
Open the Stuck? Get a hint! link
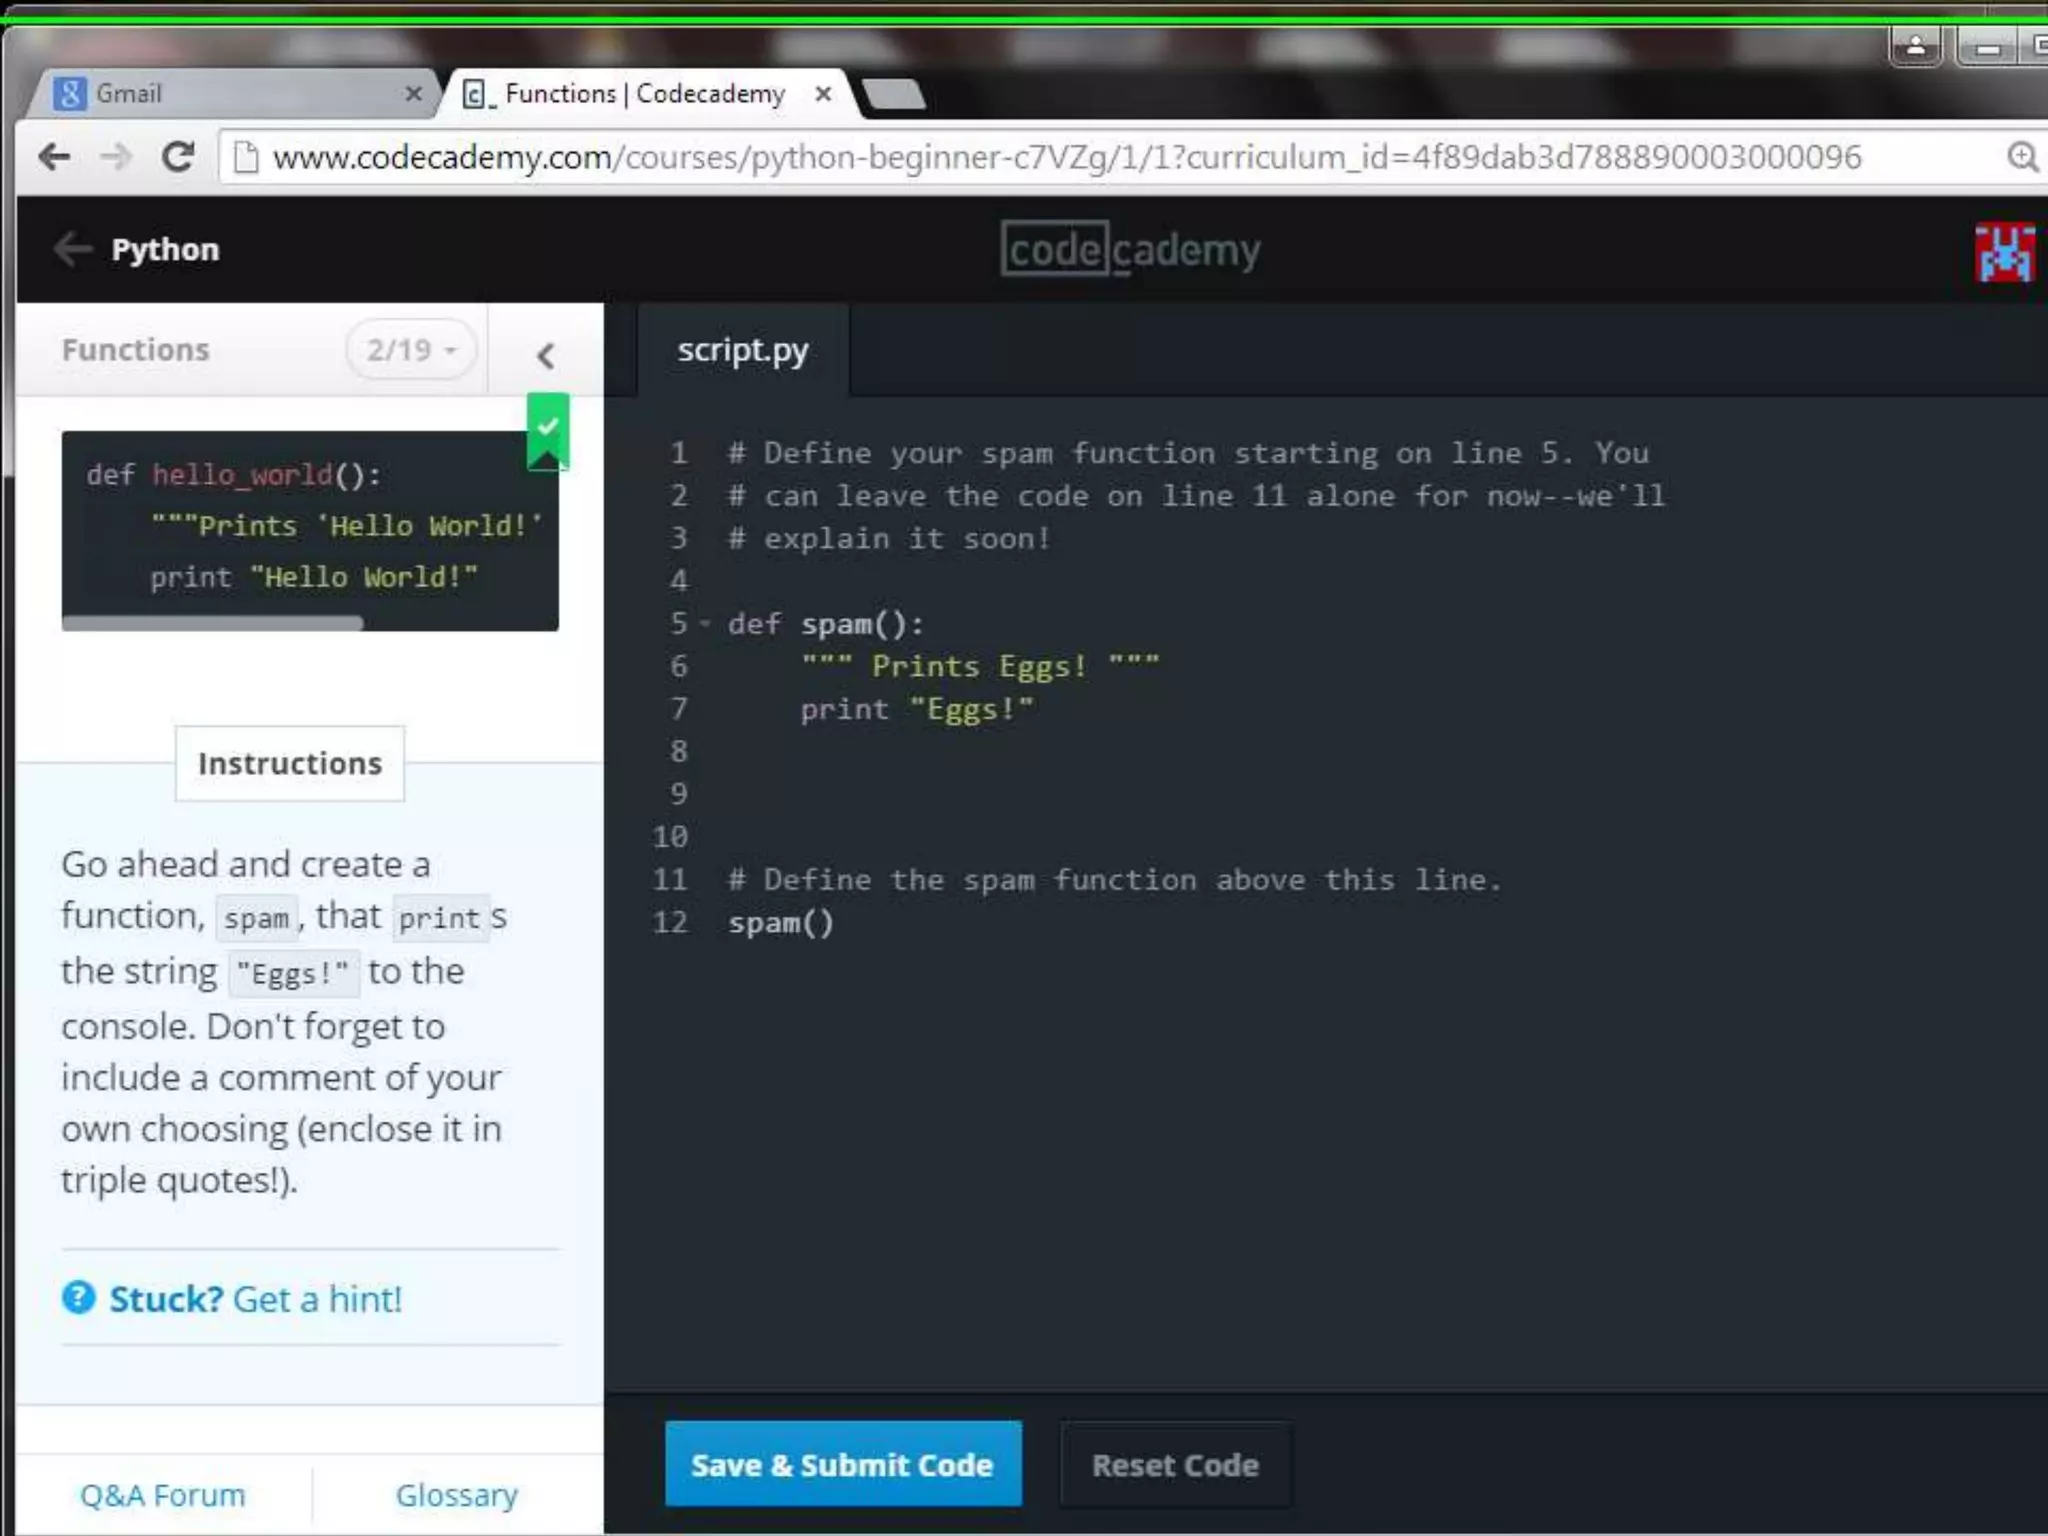255,1298
